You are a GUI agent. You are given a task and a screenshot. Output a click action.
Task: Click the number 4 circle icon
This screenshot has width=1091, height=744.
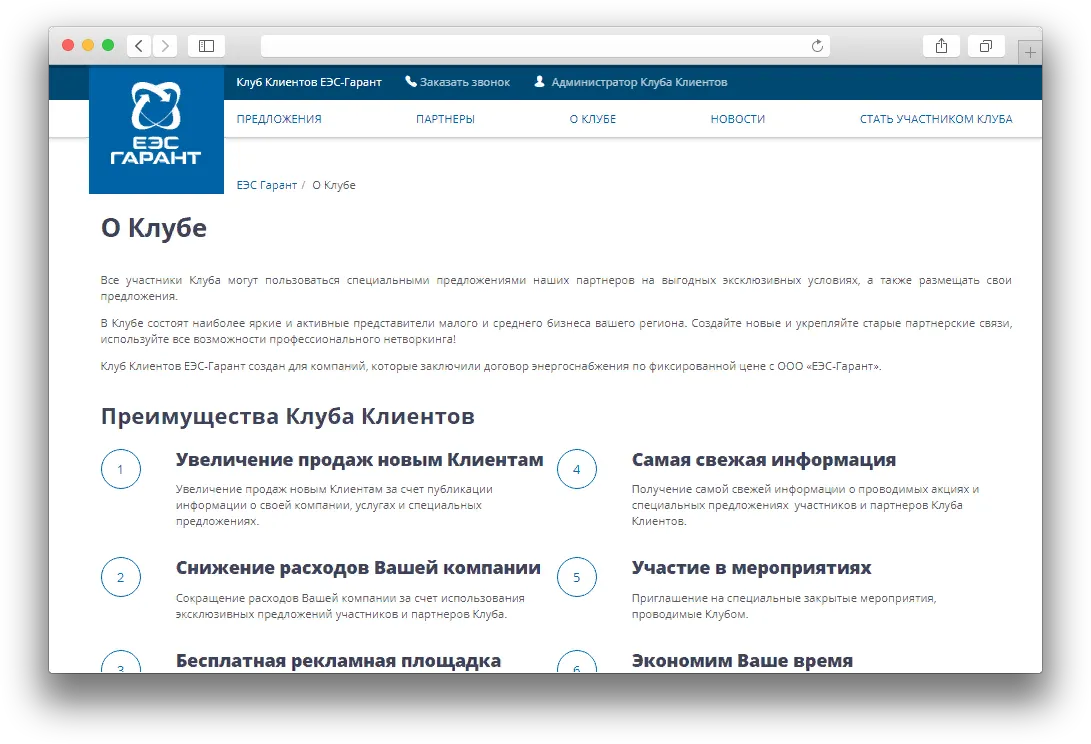(x=577, y=469)
